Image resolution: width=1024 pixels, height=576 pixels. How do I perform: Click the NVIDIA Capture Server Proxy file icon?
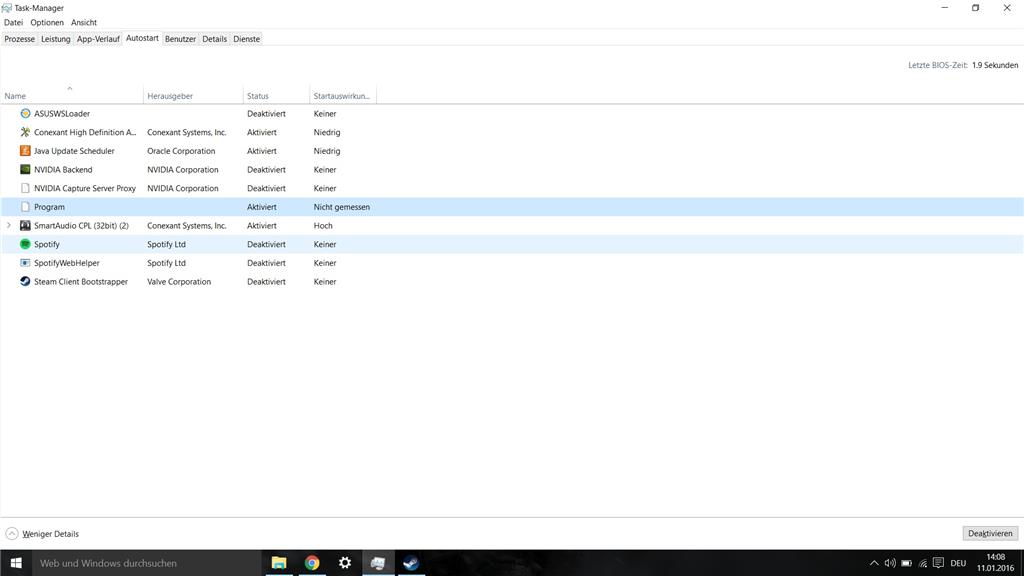[25, 188]
